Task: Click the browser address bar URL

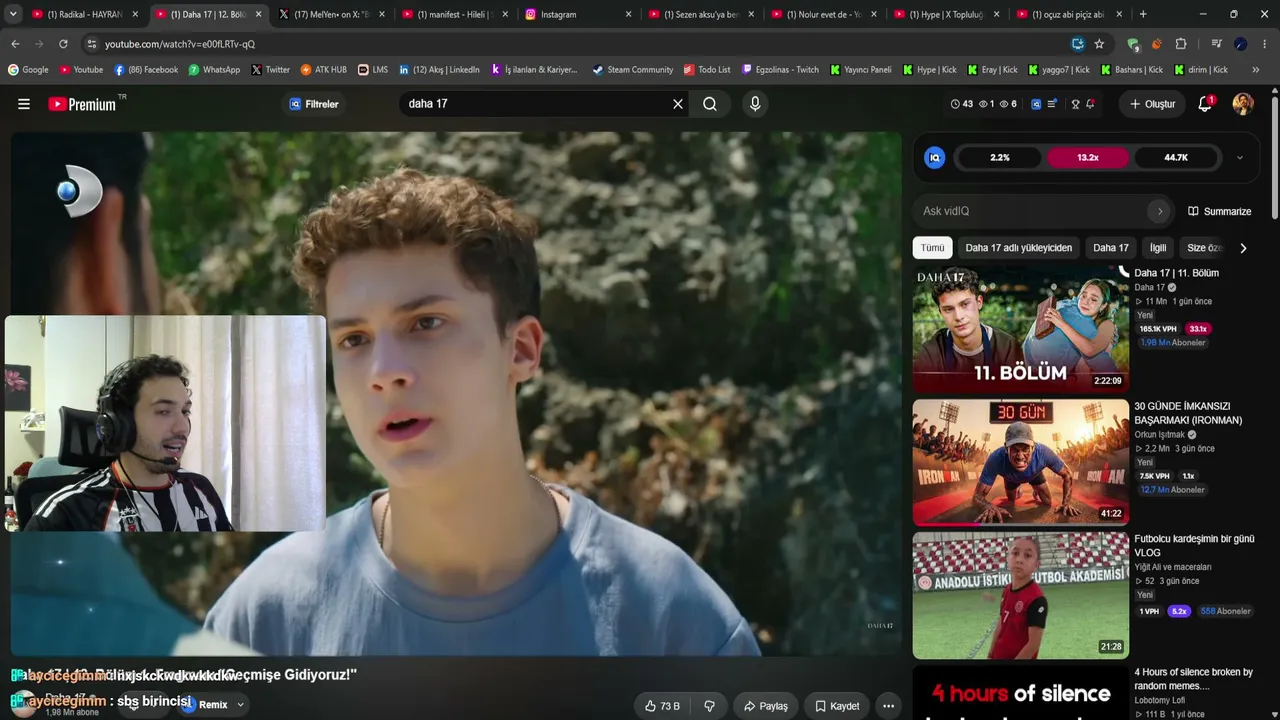Action: point(180,44)
